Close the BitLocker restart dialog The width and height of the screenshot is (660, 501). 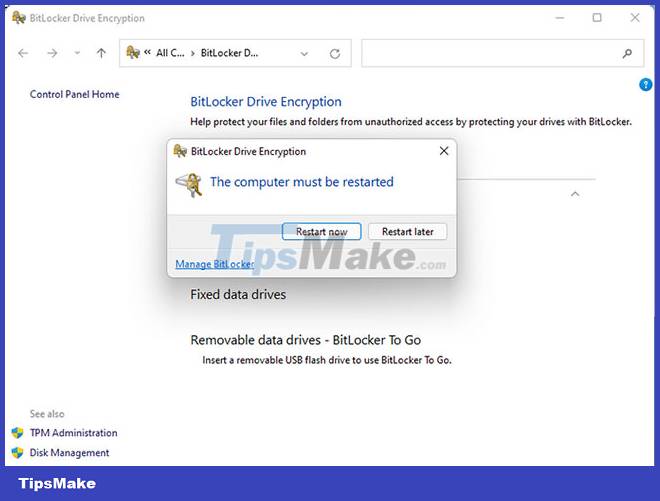click(x=444, y=151)
